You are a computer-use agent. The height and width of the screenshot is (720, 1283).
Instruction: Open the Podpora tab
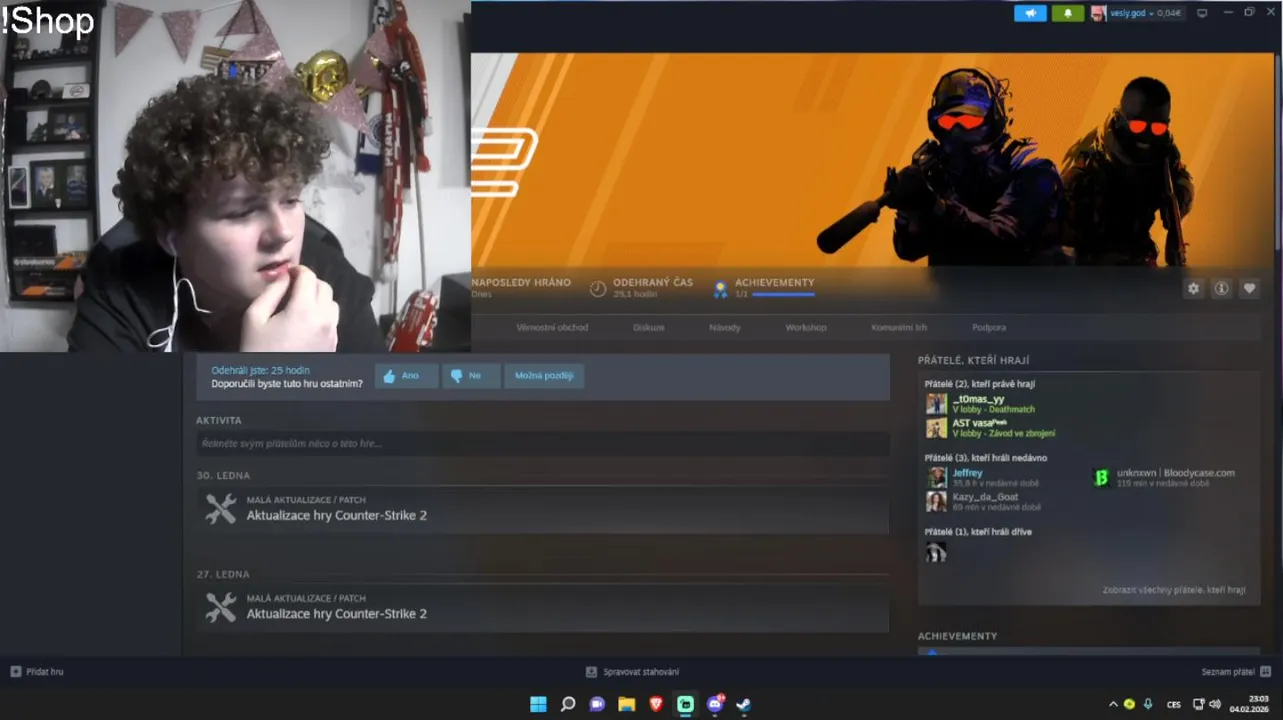(x=989, y=327)
